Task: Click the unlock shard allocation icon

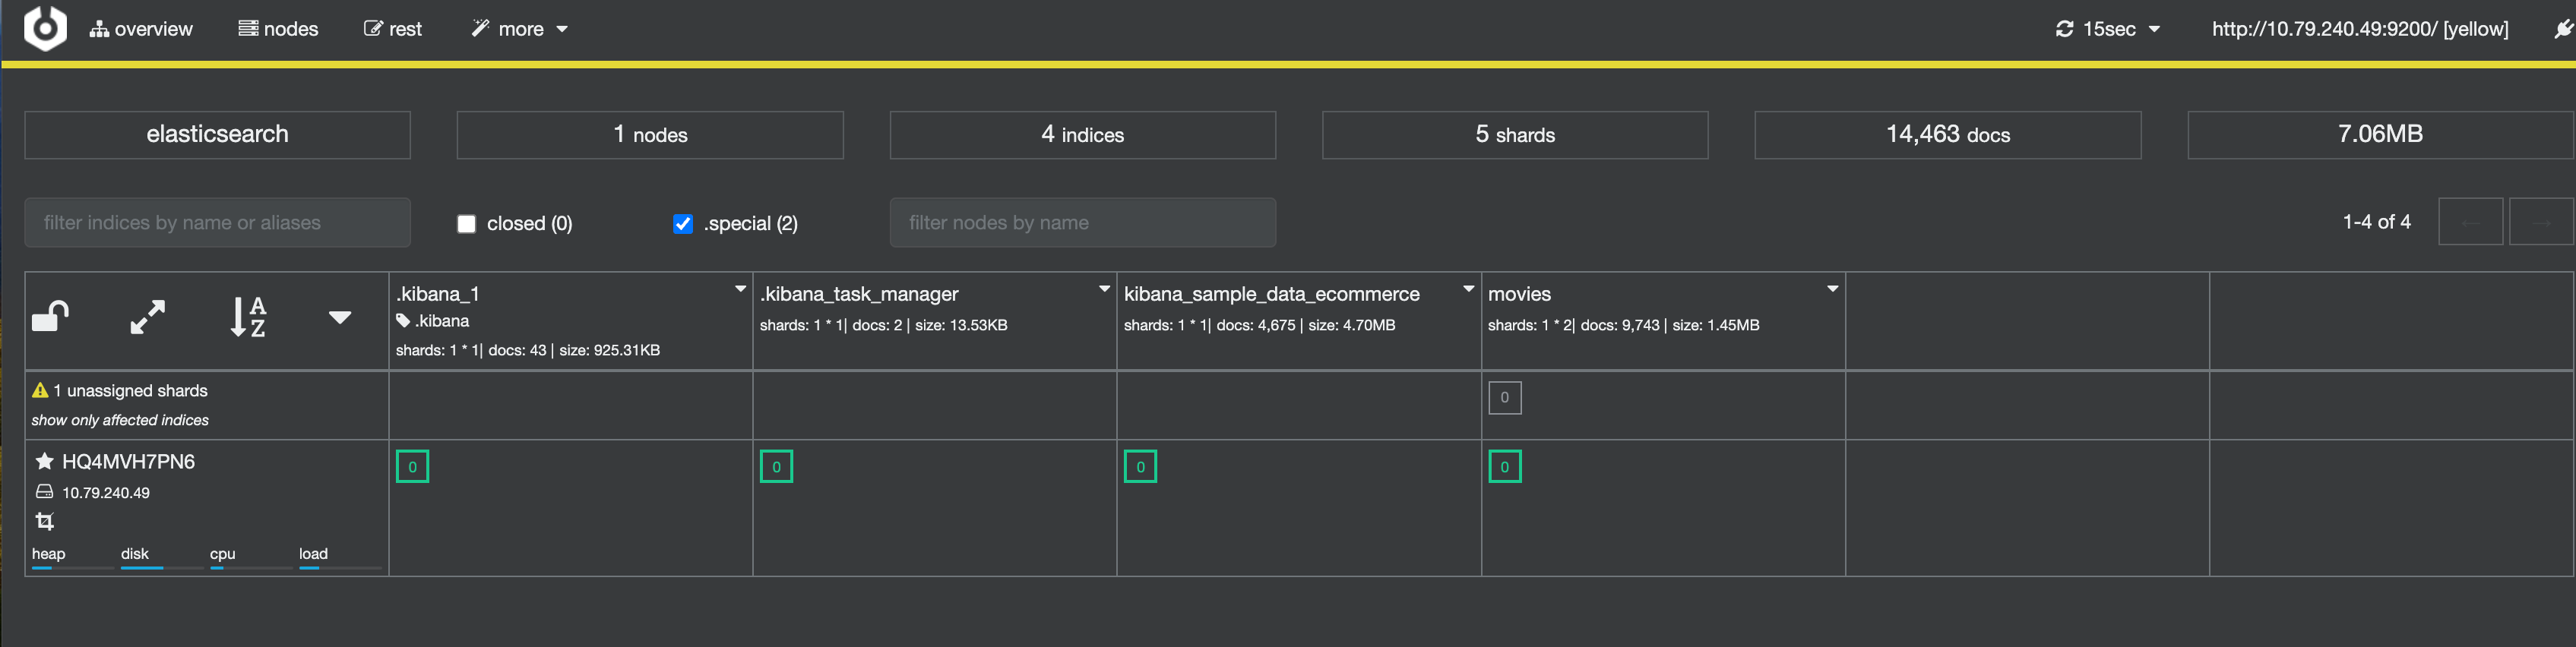Action: point(50,317)
